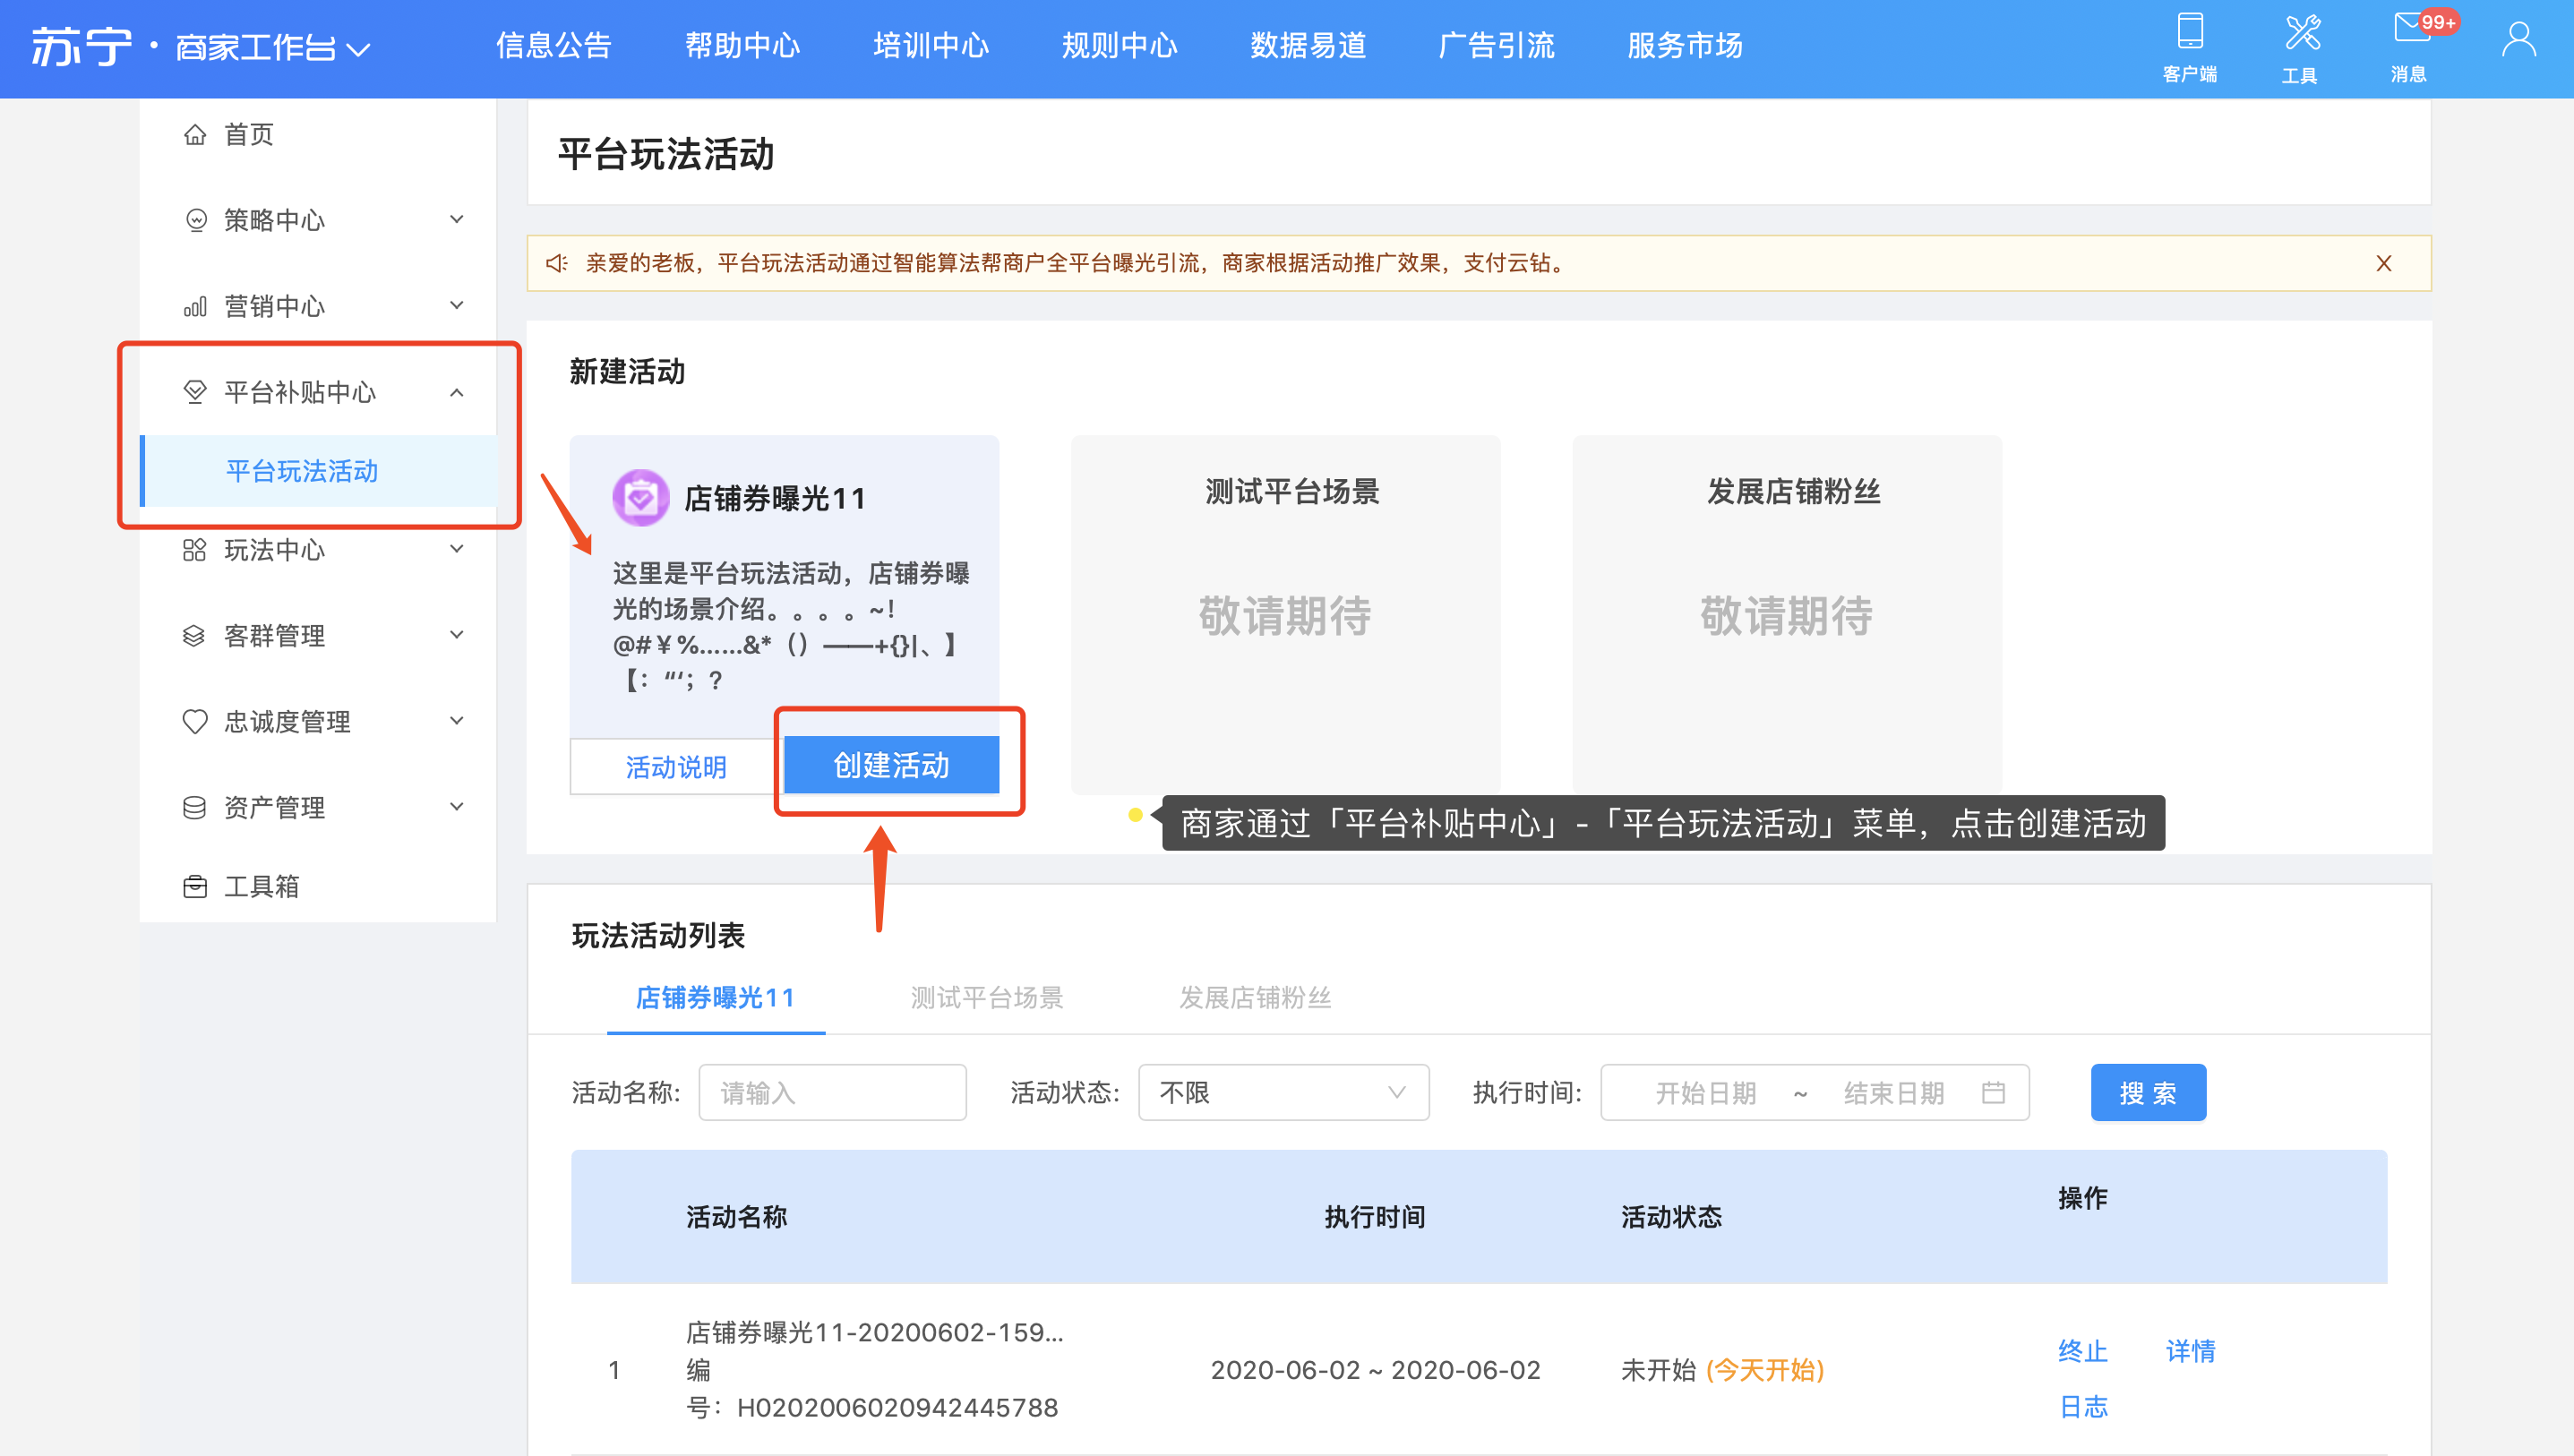Click the 开始日期 field
The height and width of the screenshot is (1456, 2574).
coord(1706,1093)
